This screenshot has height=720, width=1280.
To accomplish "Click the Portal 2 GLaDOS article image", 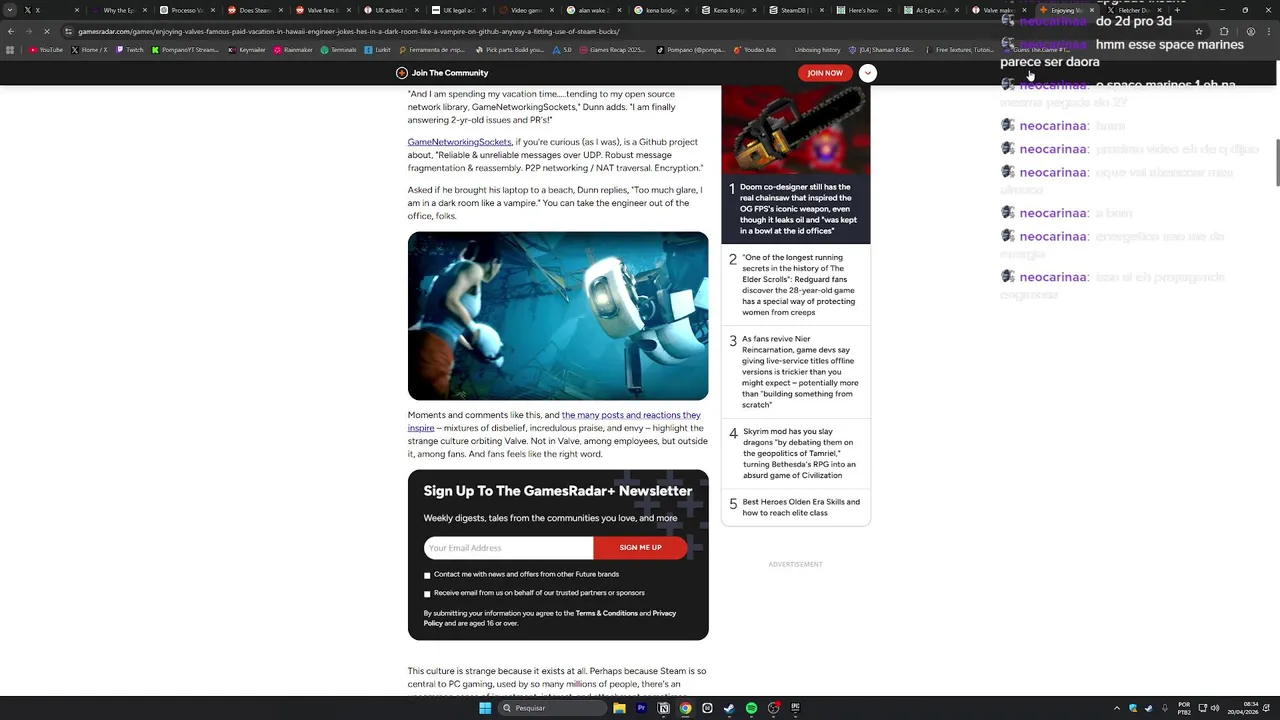I will (x=558, y=316).
